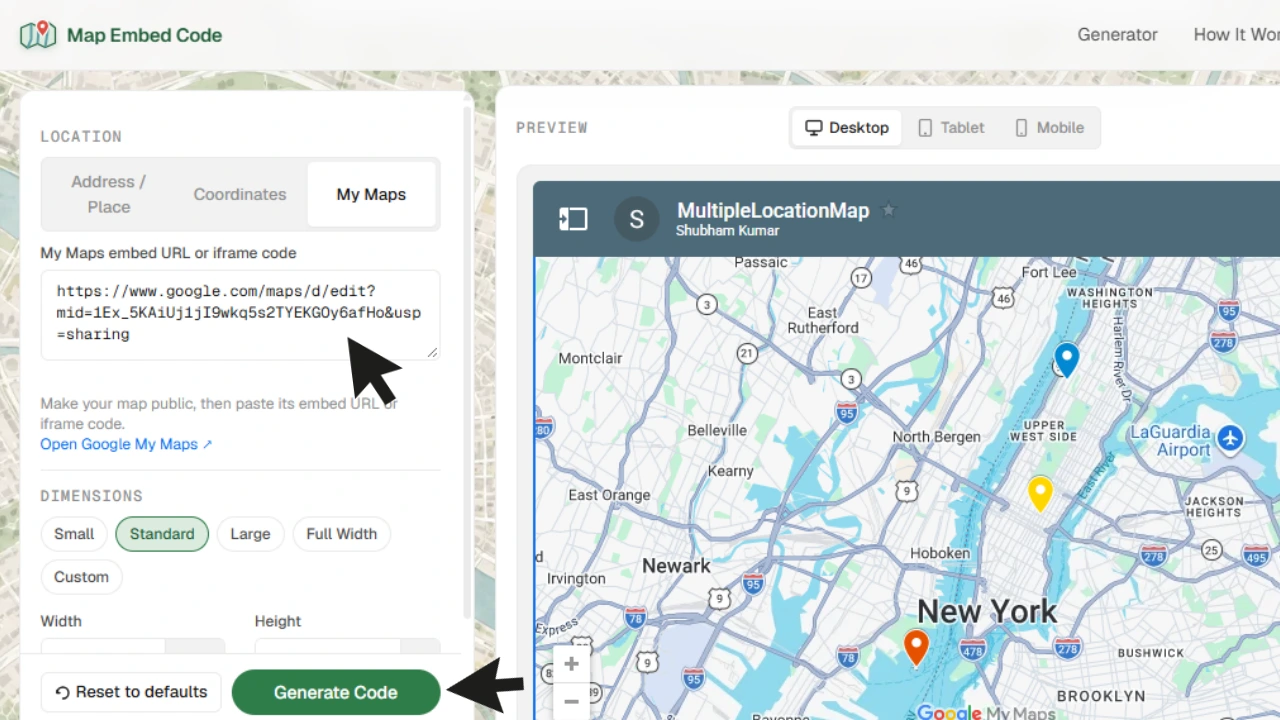This screenshot has width=1280, height=720.
Task: Switch to the Coordinates tab
Action: click(x=240, y=194)
